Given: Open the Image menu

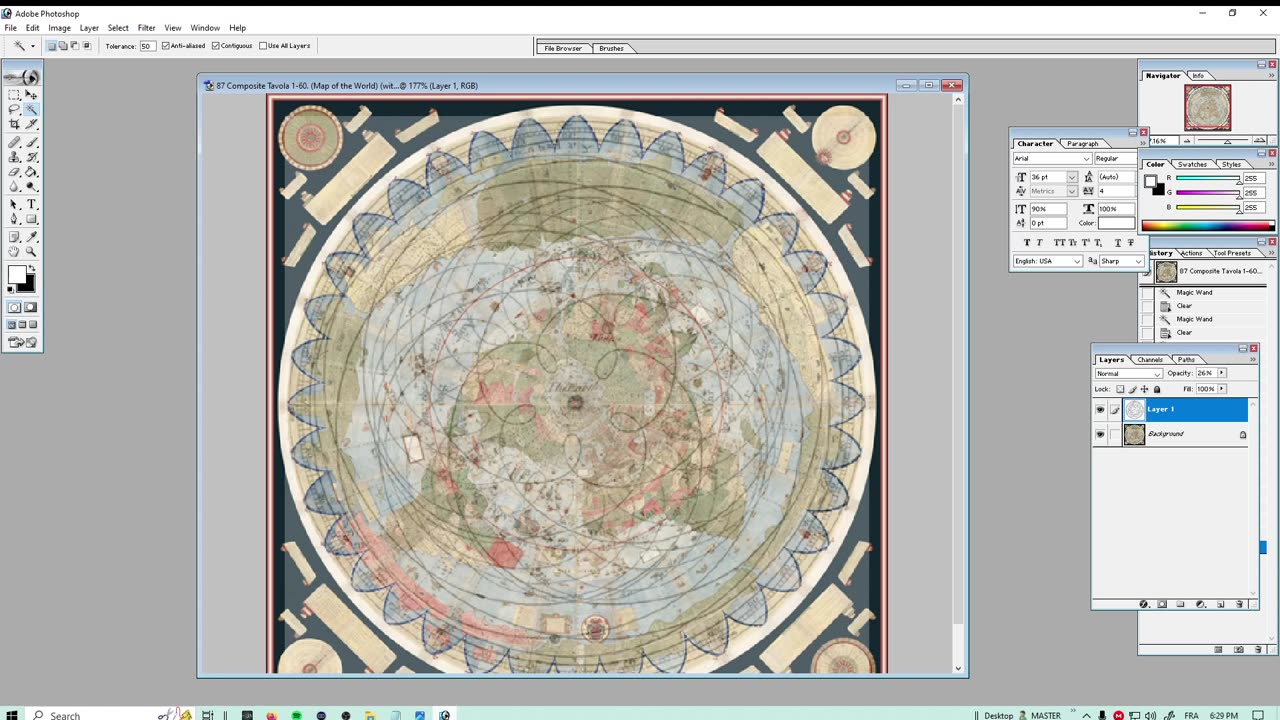Looking at the screenshot, I should (60, 28).
